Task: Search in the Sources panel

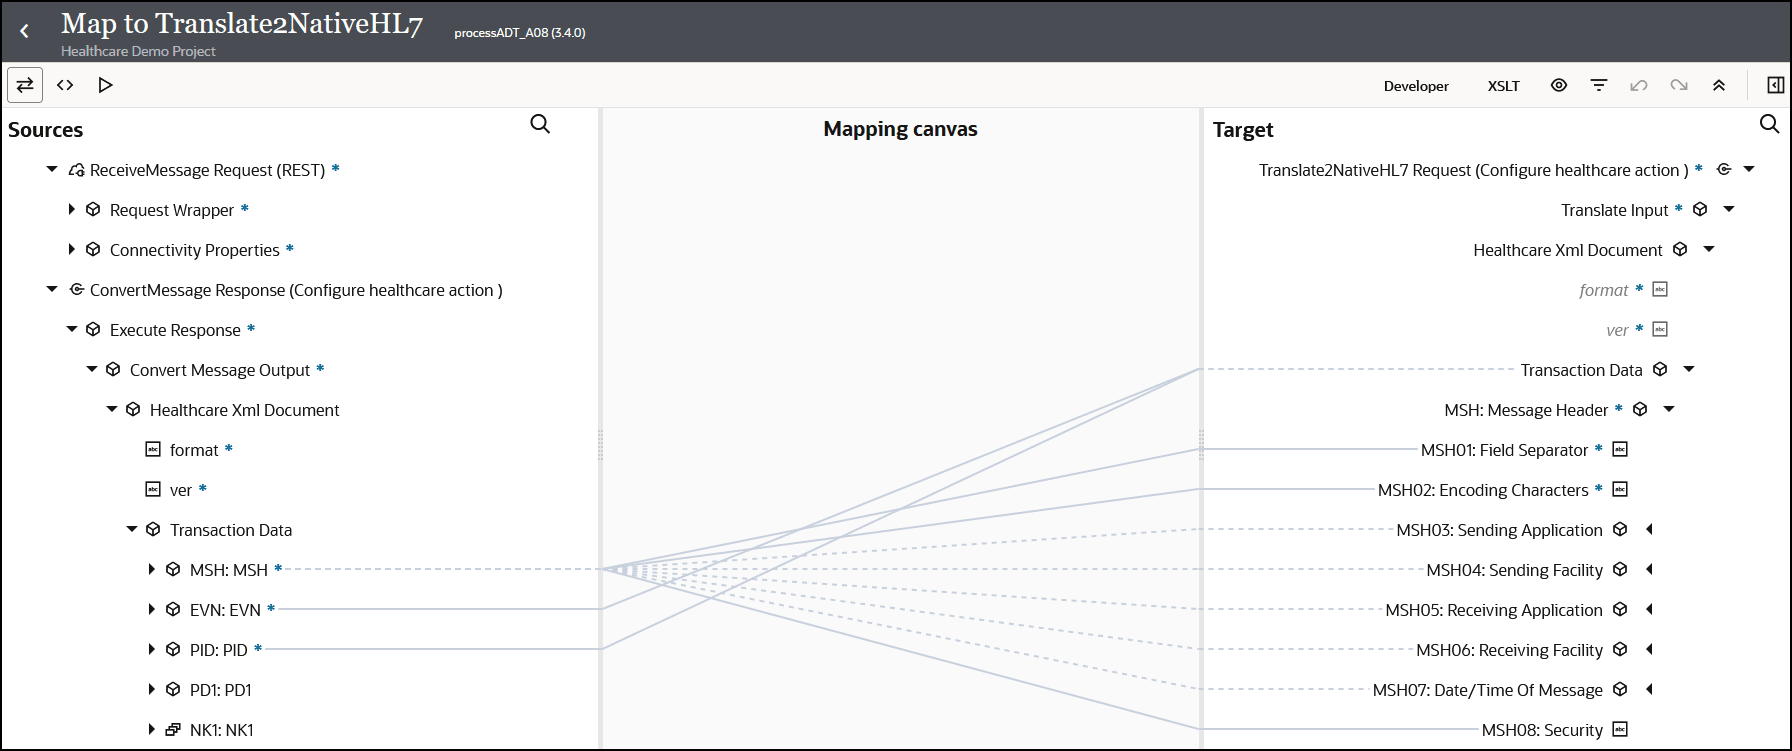Action: [540, 124]
